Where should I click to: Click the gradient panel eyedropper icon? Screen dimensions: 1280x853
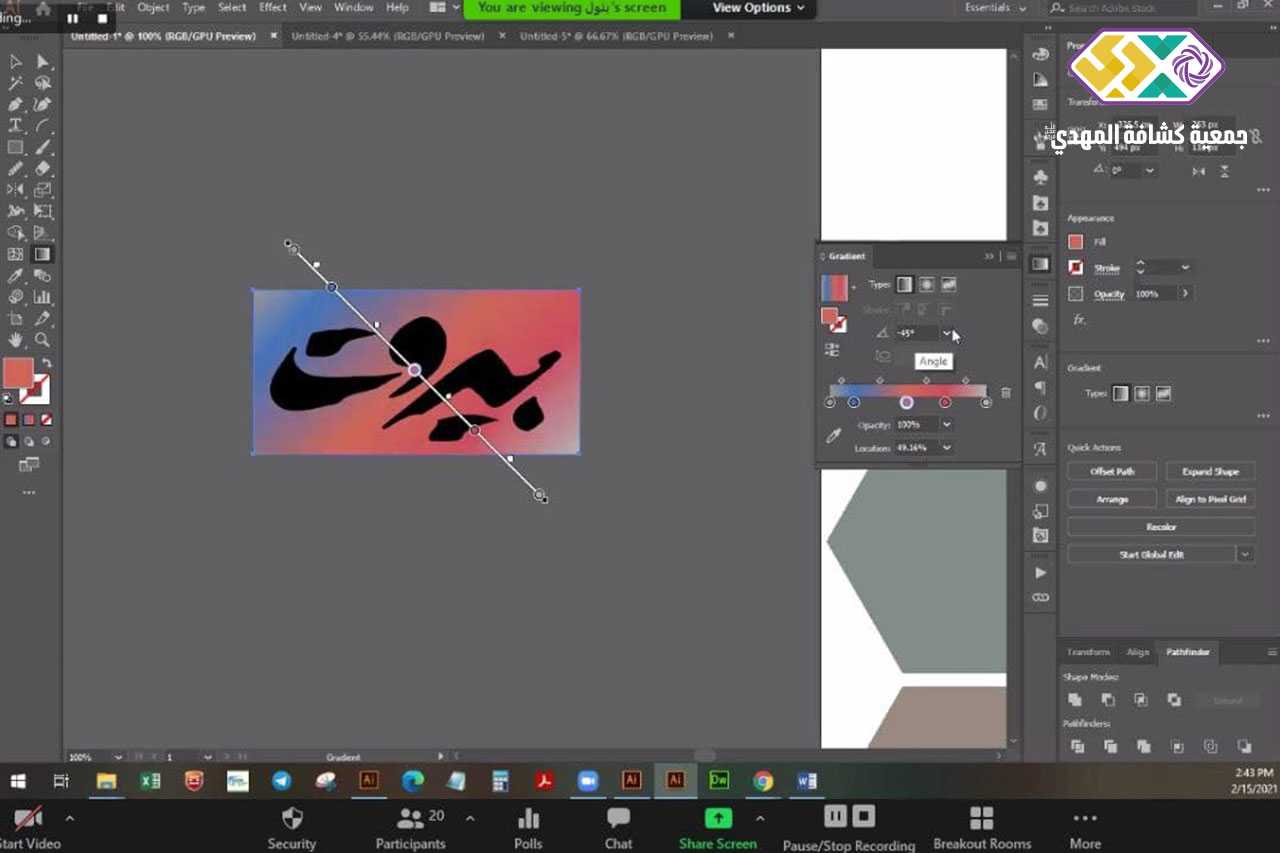(x=832, y=436)
